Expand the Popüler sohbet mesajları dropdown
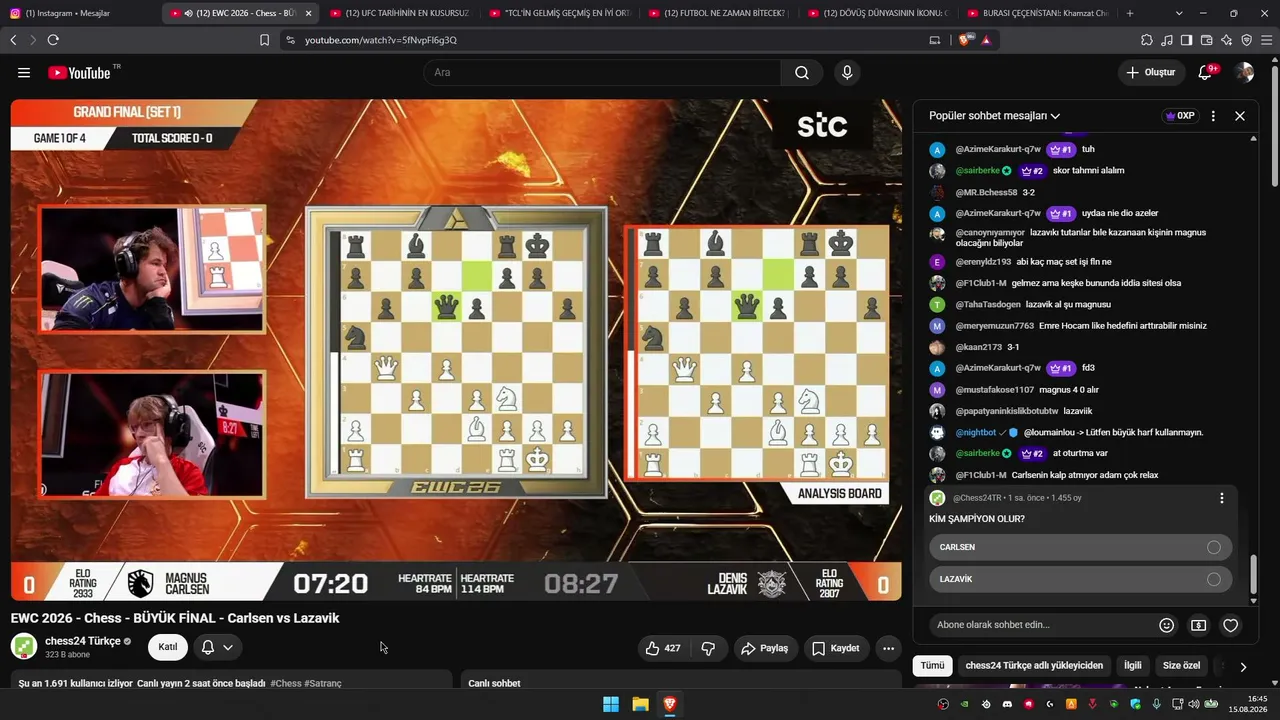 (994, 116)
